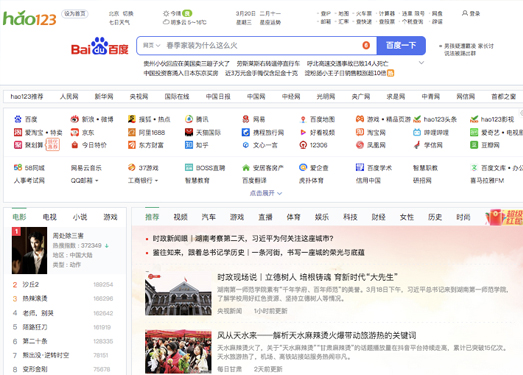
Task: Switch to the 电视 tab
Action: 49,217
